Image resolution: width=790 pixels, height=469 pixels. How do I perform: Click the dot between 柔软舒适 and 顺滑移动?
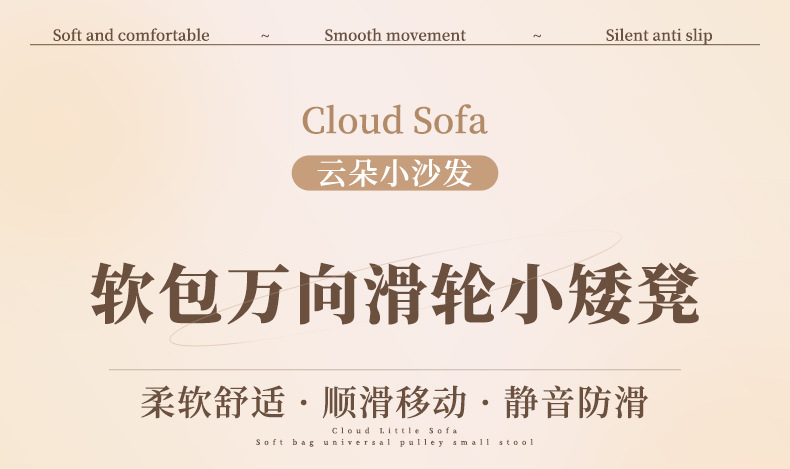(x=303, y=403)
